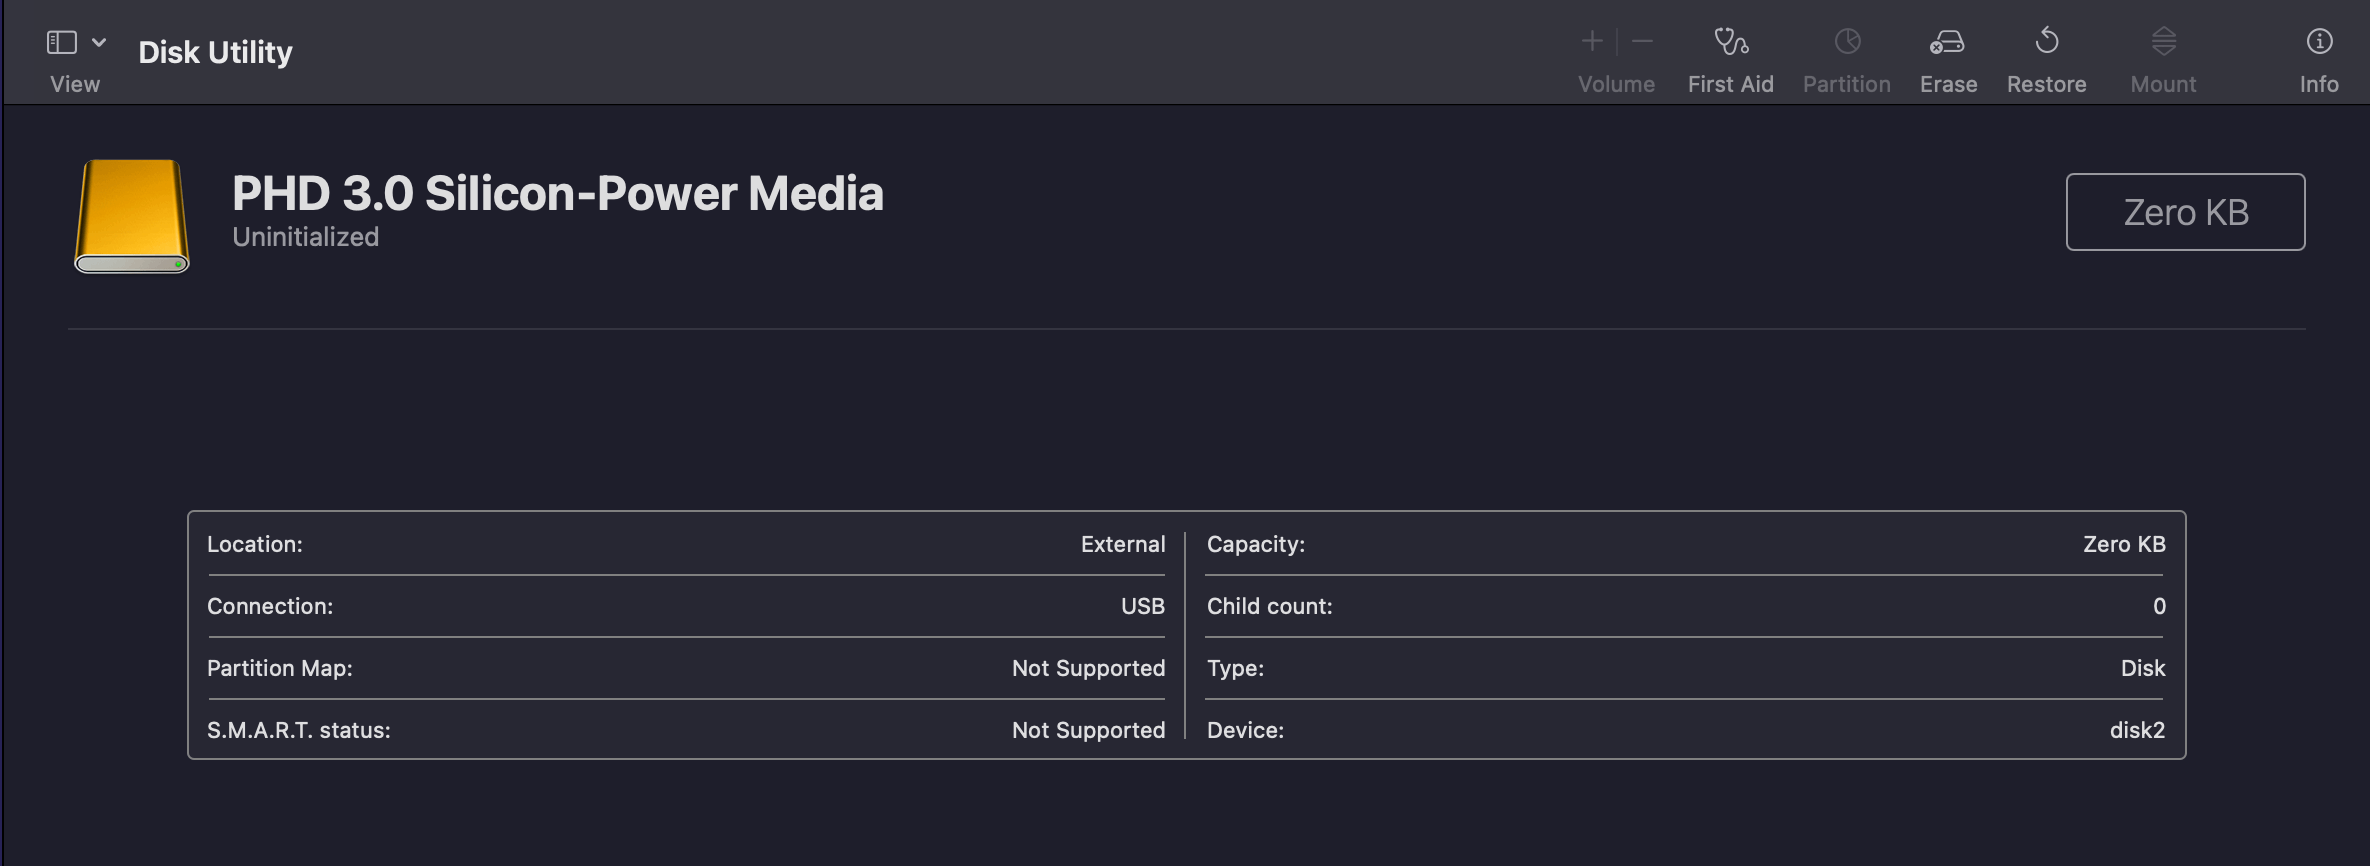Toggle the sidebar View icon
The height and width of the screenshot is (866, 2370).
click(x=62, y=42)
